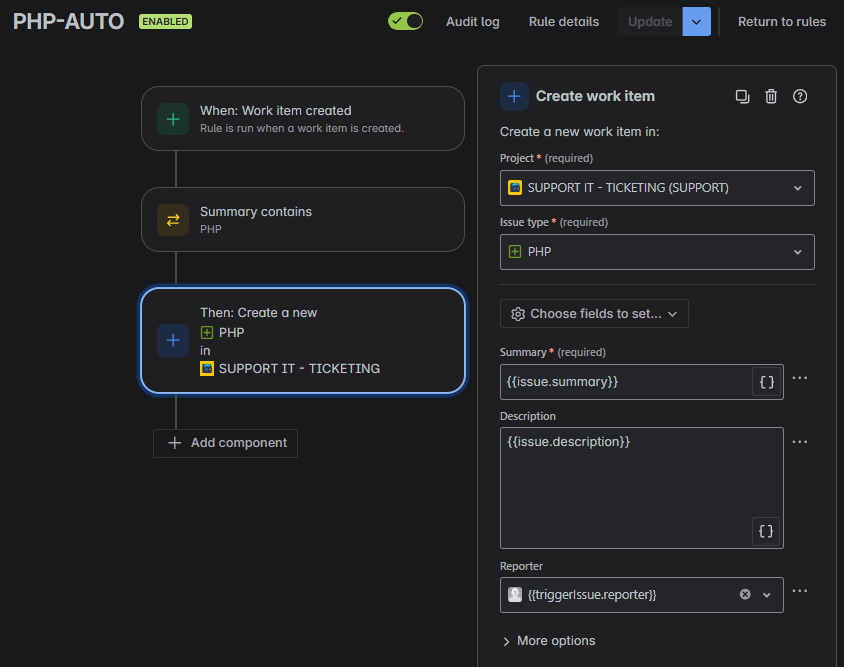Viewport: 844px width, 667px height.
Task: Open the Issue type dropdown
Action: coord(657,252)
